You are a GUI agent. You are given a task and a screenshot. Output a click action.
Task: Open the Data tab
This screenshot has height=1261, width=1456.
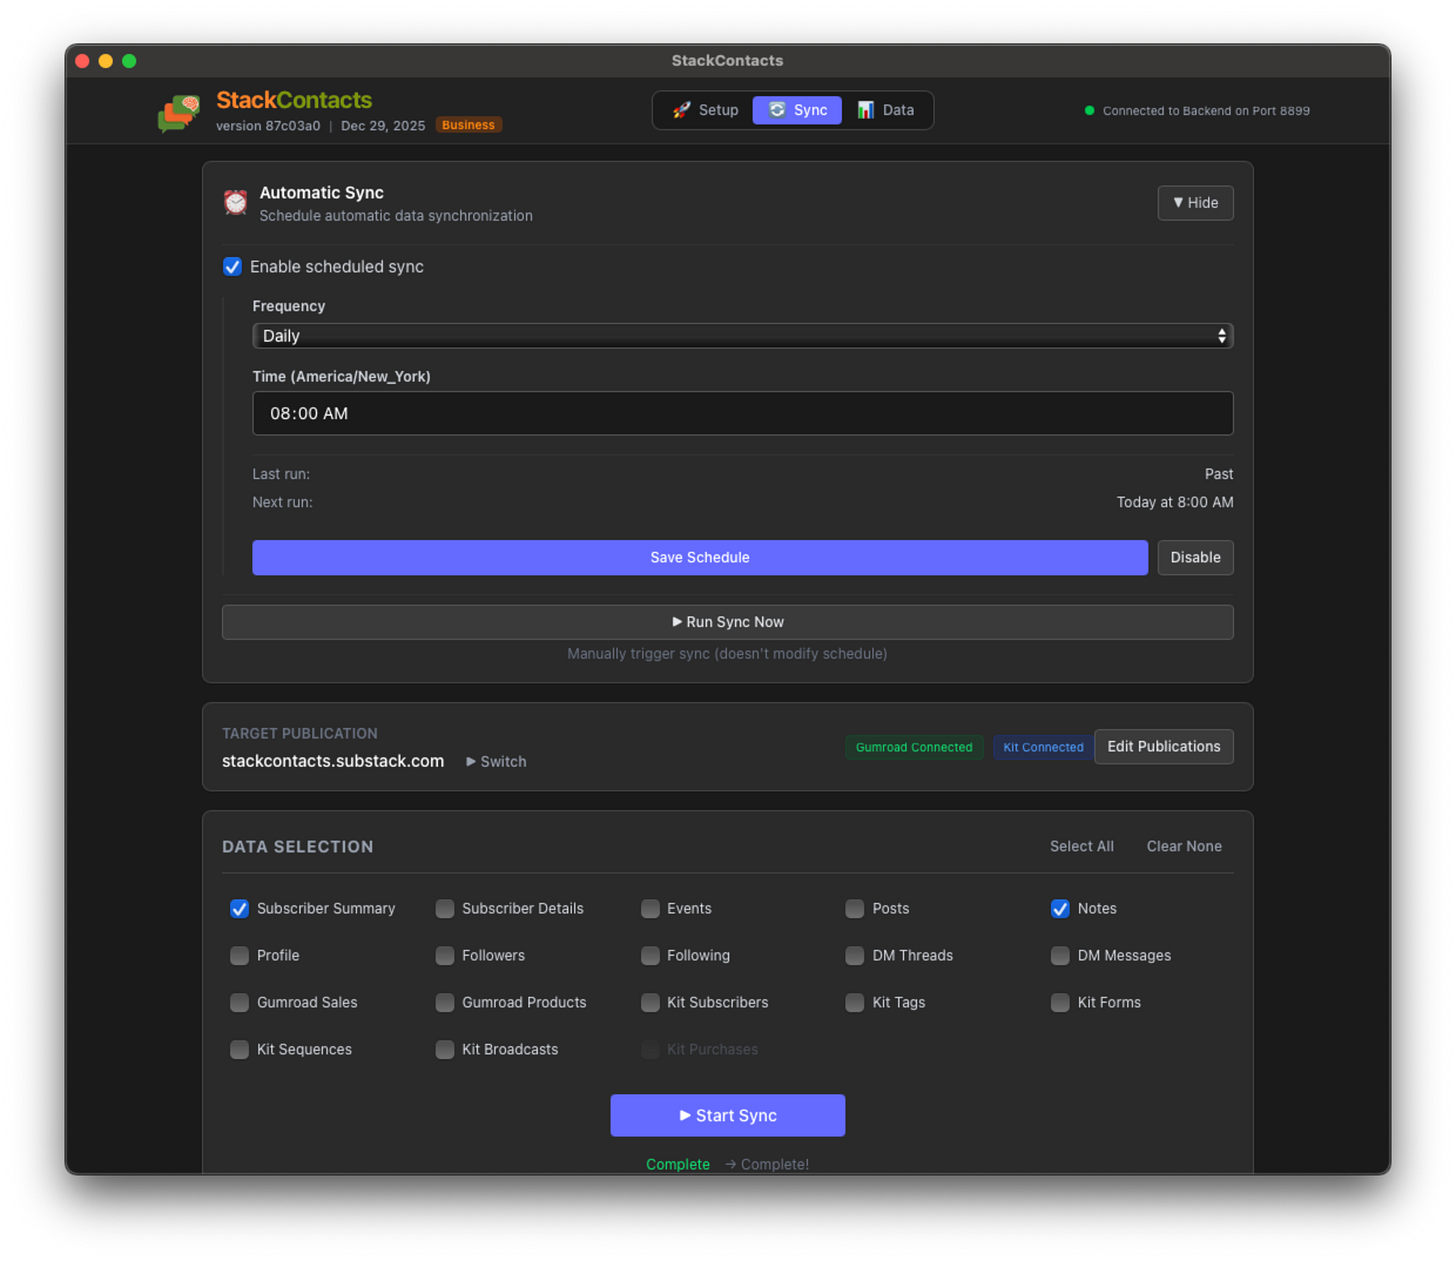point(886,110)
